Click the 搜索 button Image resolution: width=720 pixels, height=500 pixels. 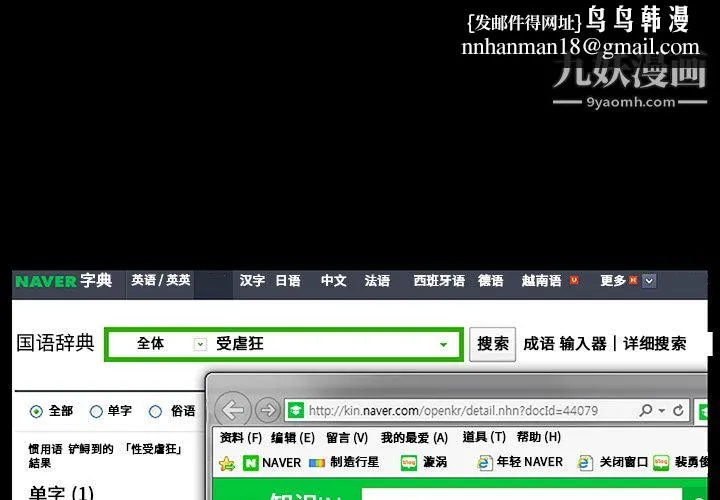point(492,344)
